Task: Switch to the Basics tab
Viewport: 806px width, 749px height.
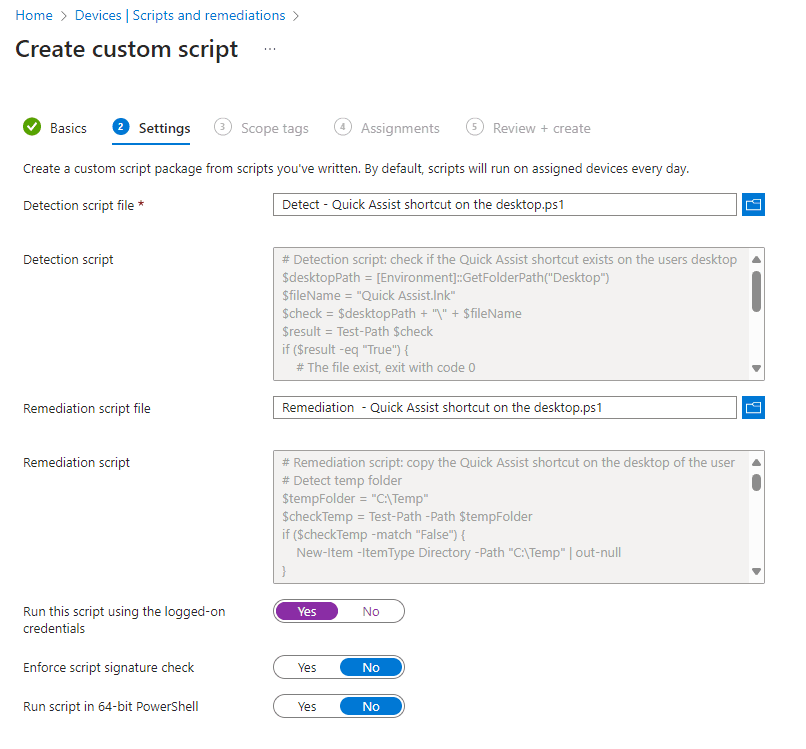Action: point(68,128)
